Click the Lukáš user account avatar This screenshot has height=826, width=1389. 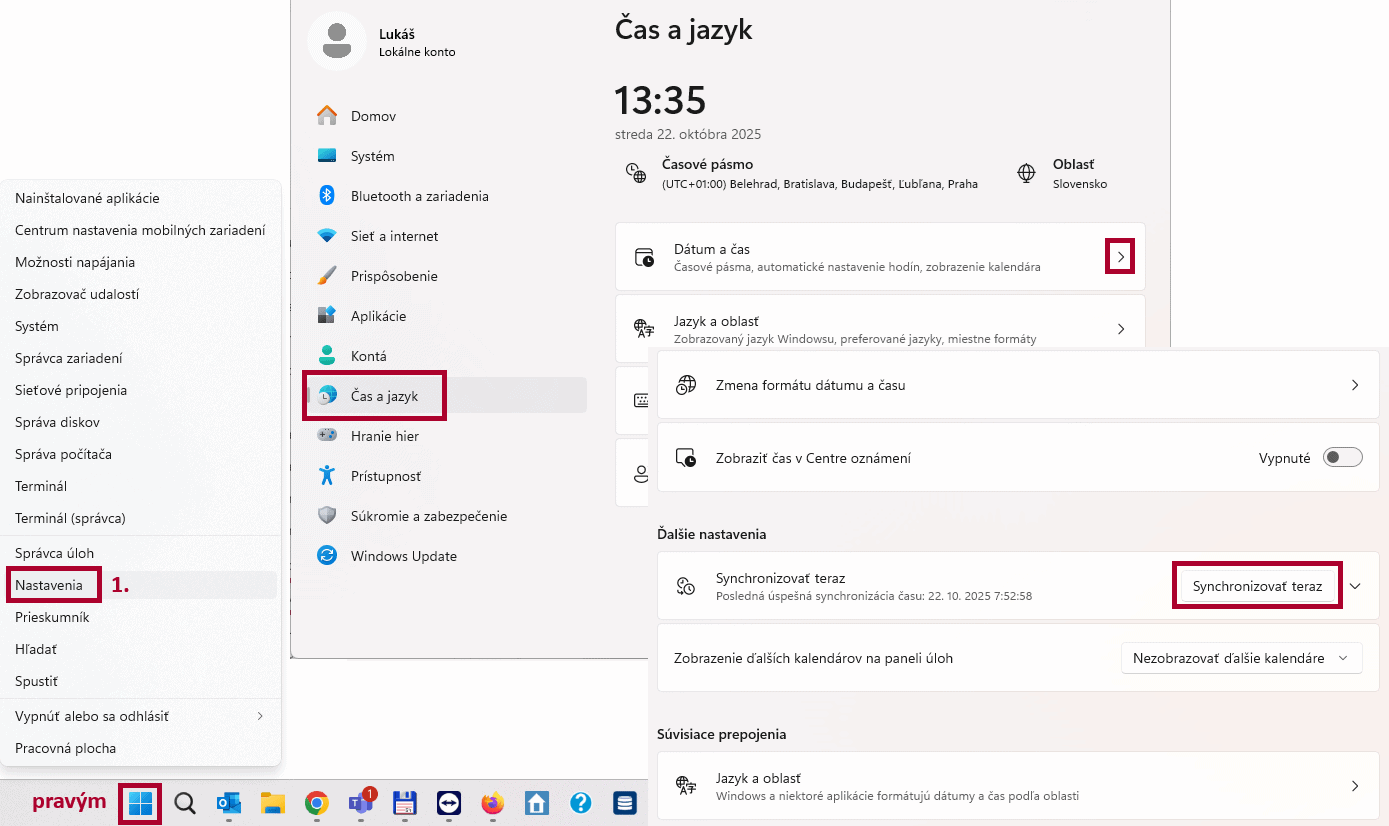[x=336, y=42]
